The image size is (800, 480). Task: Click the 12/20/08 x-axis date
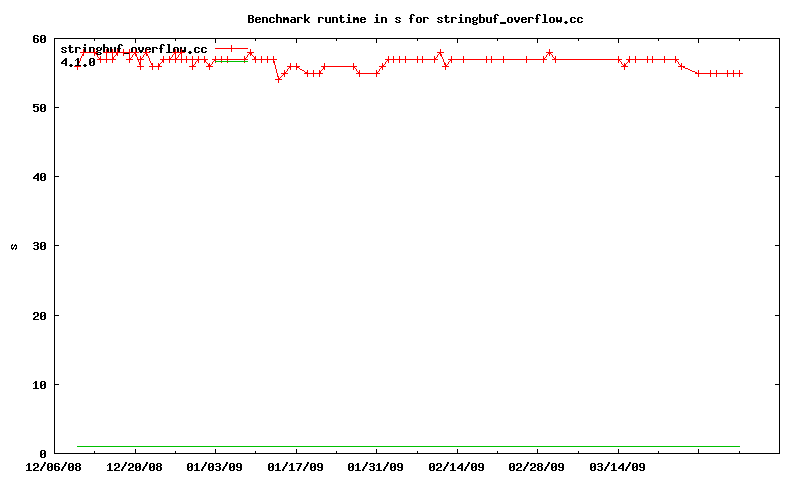tap(134, 466)
